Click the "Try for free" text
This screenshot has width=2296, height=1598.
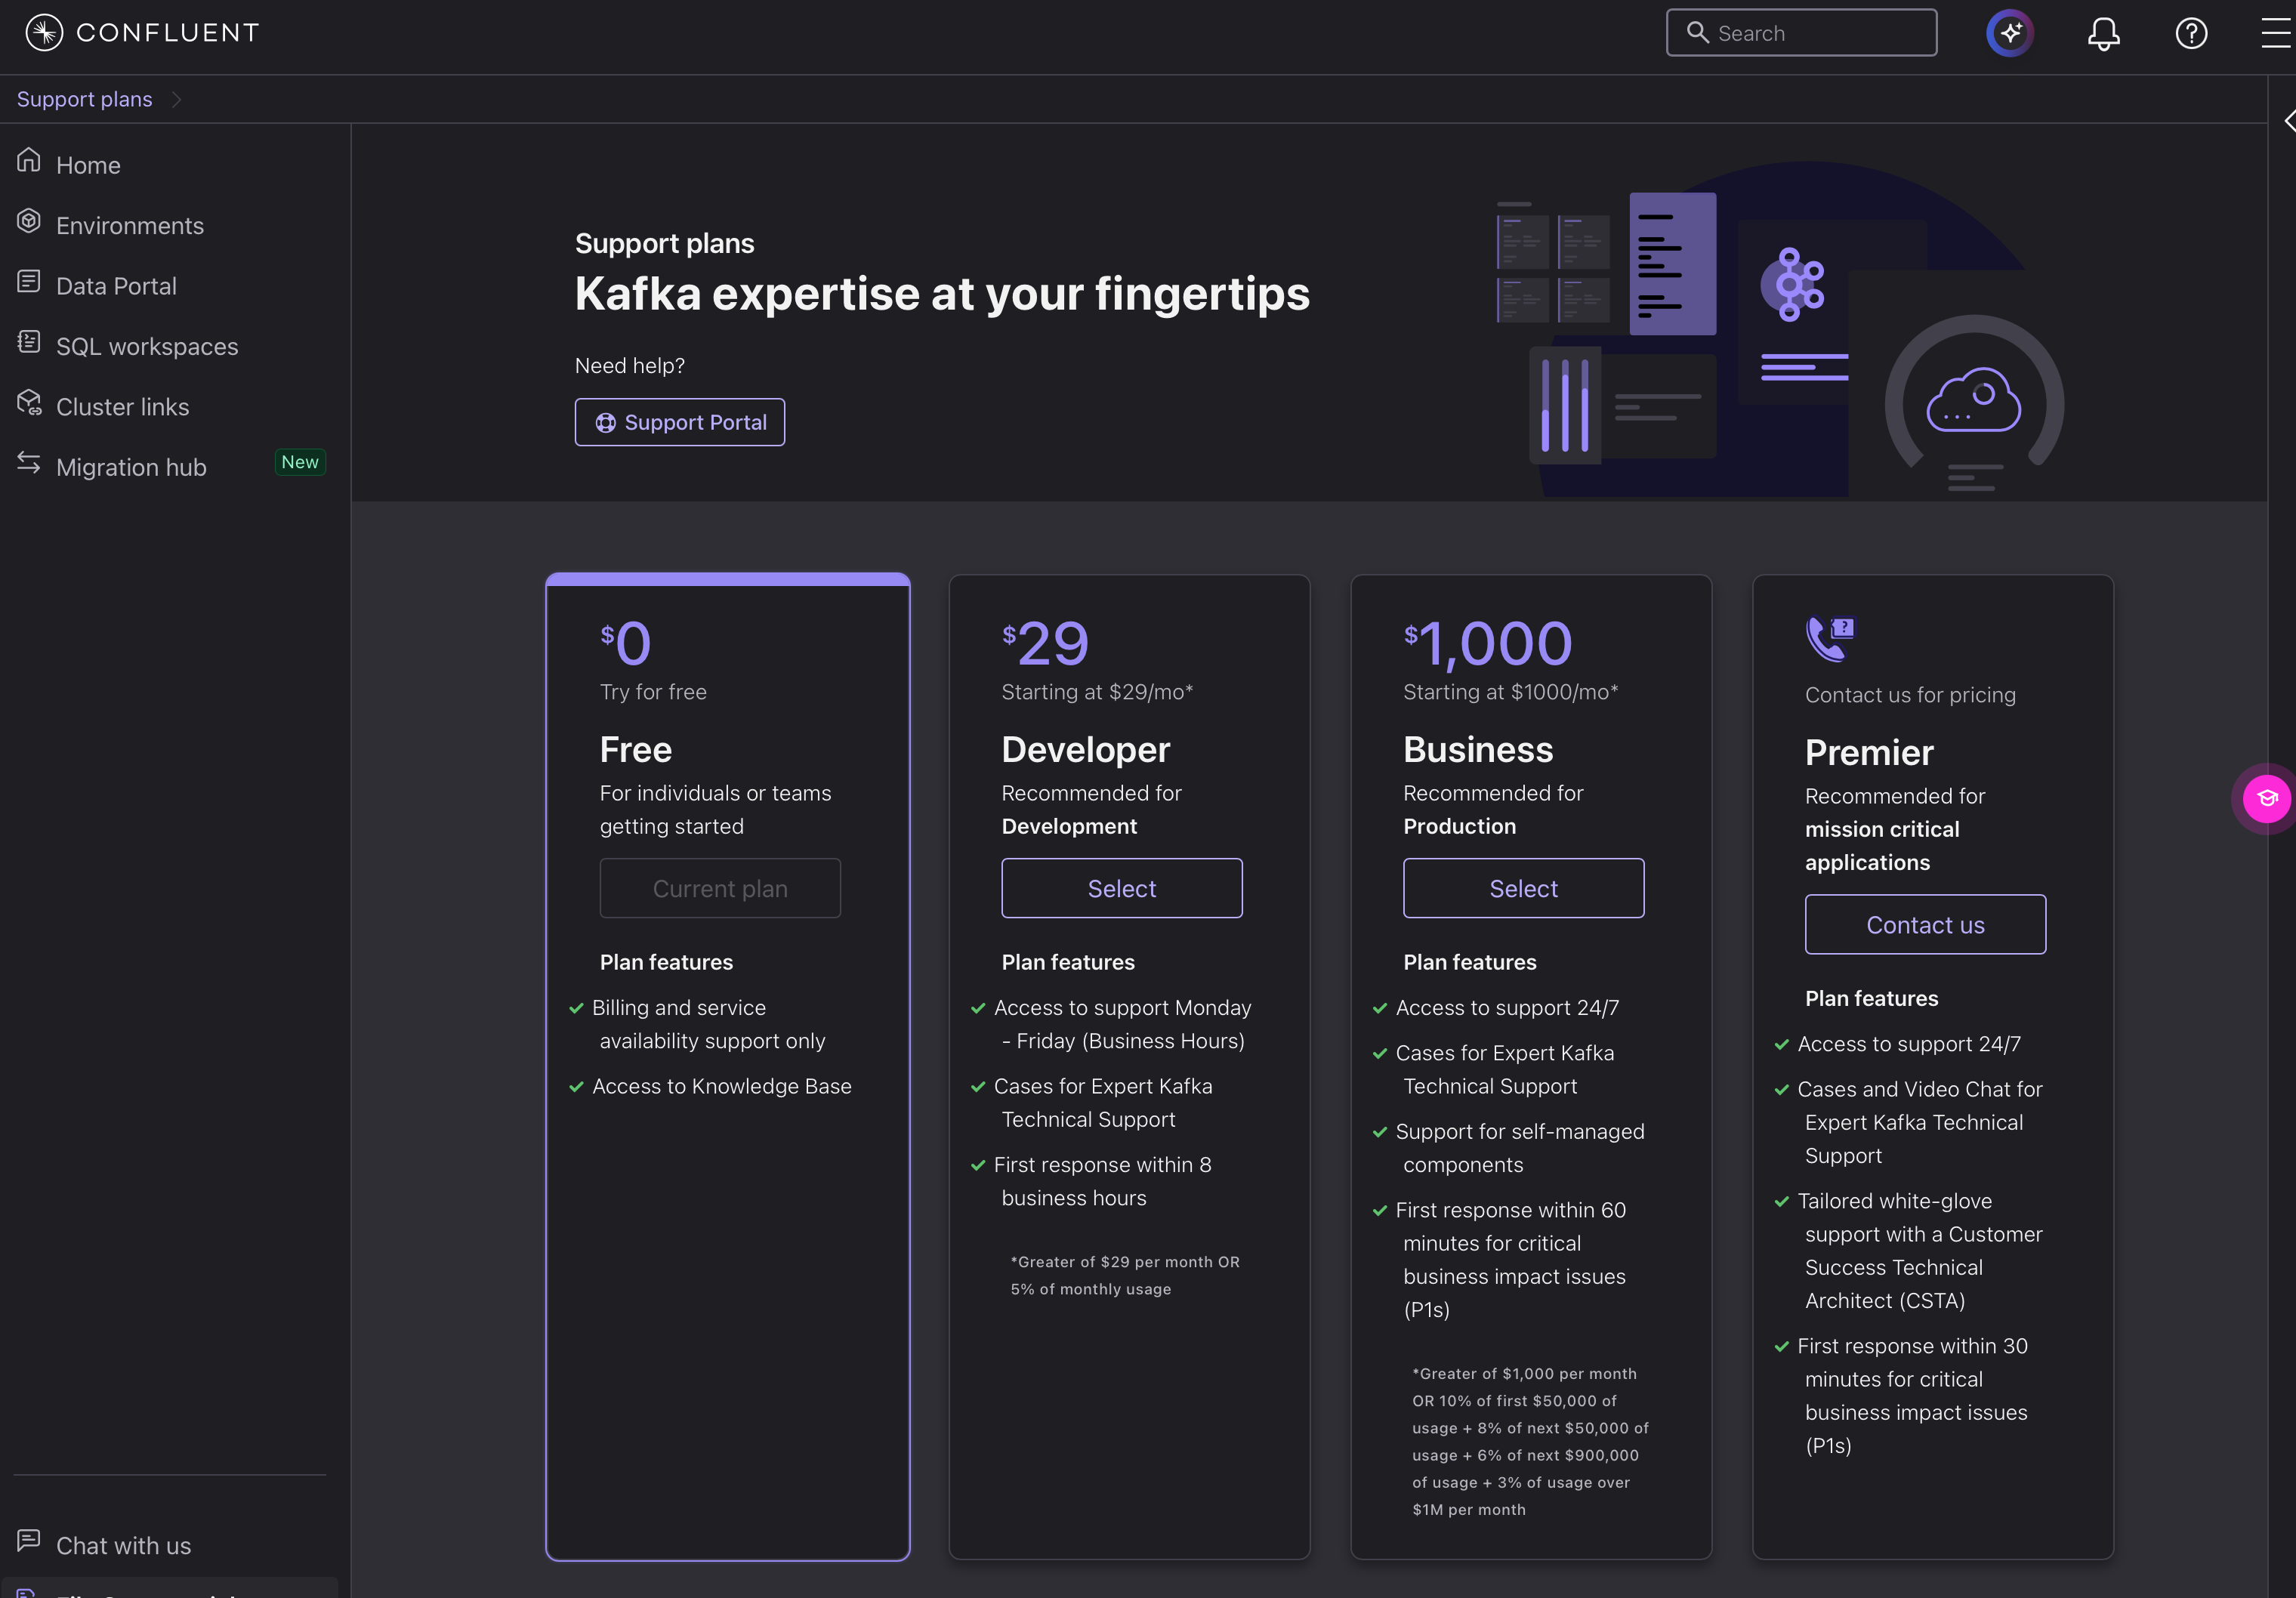click(653, 692)
